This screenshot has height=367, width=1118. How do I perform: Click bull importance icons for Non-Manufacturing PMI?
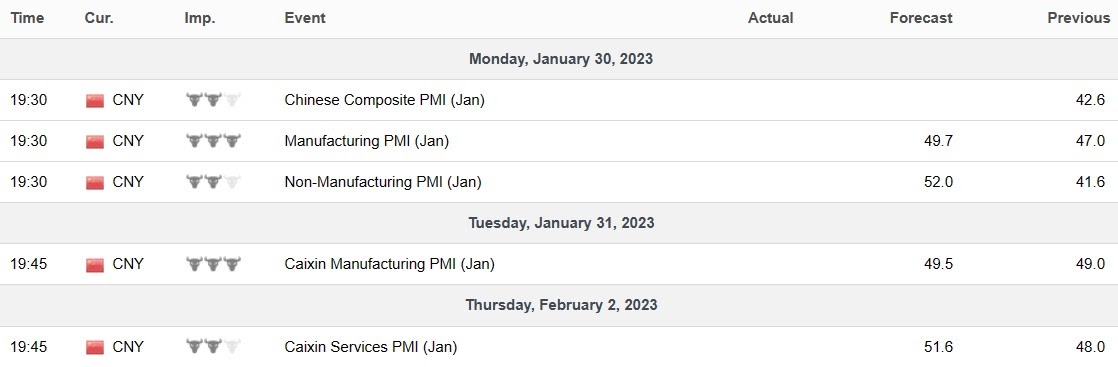click(x=213, y=182)
